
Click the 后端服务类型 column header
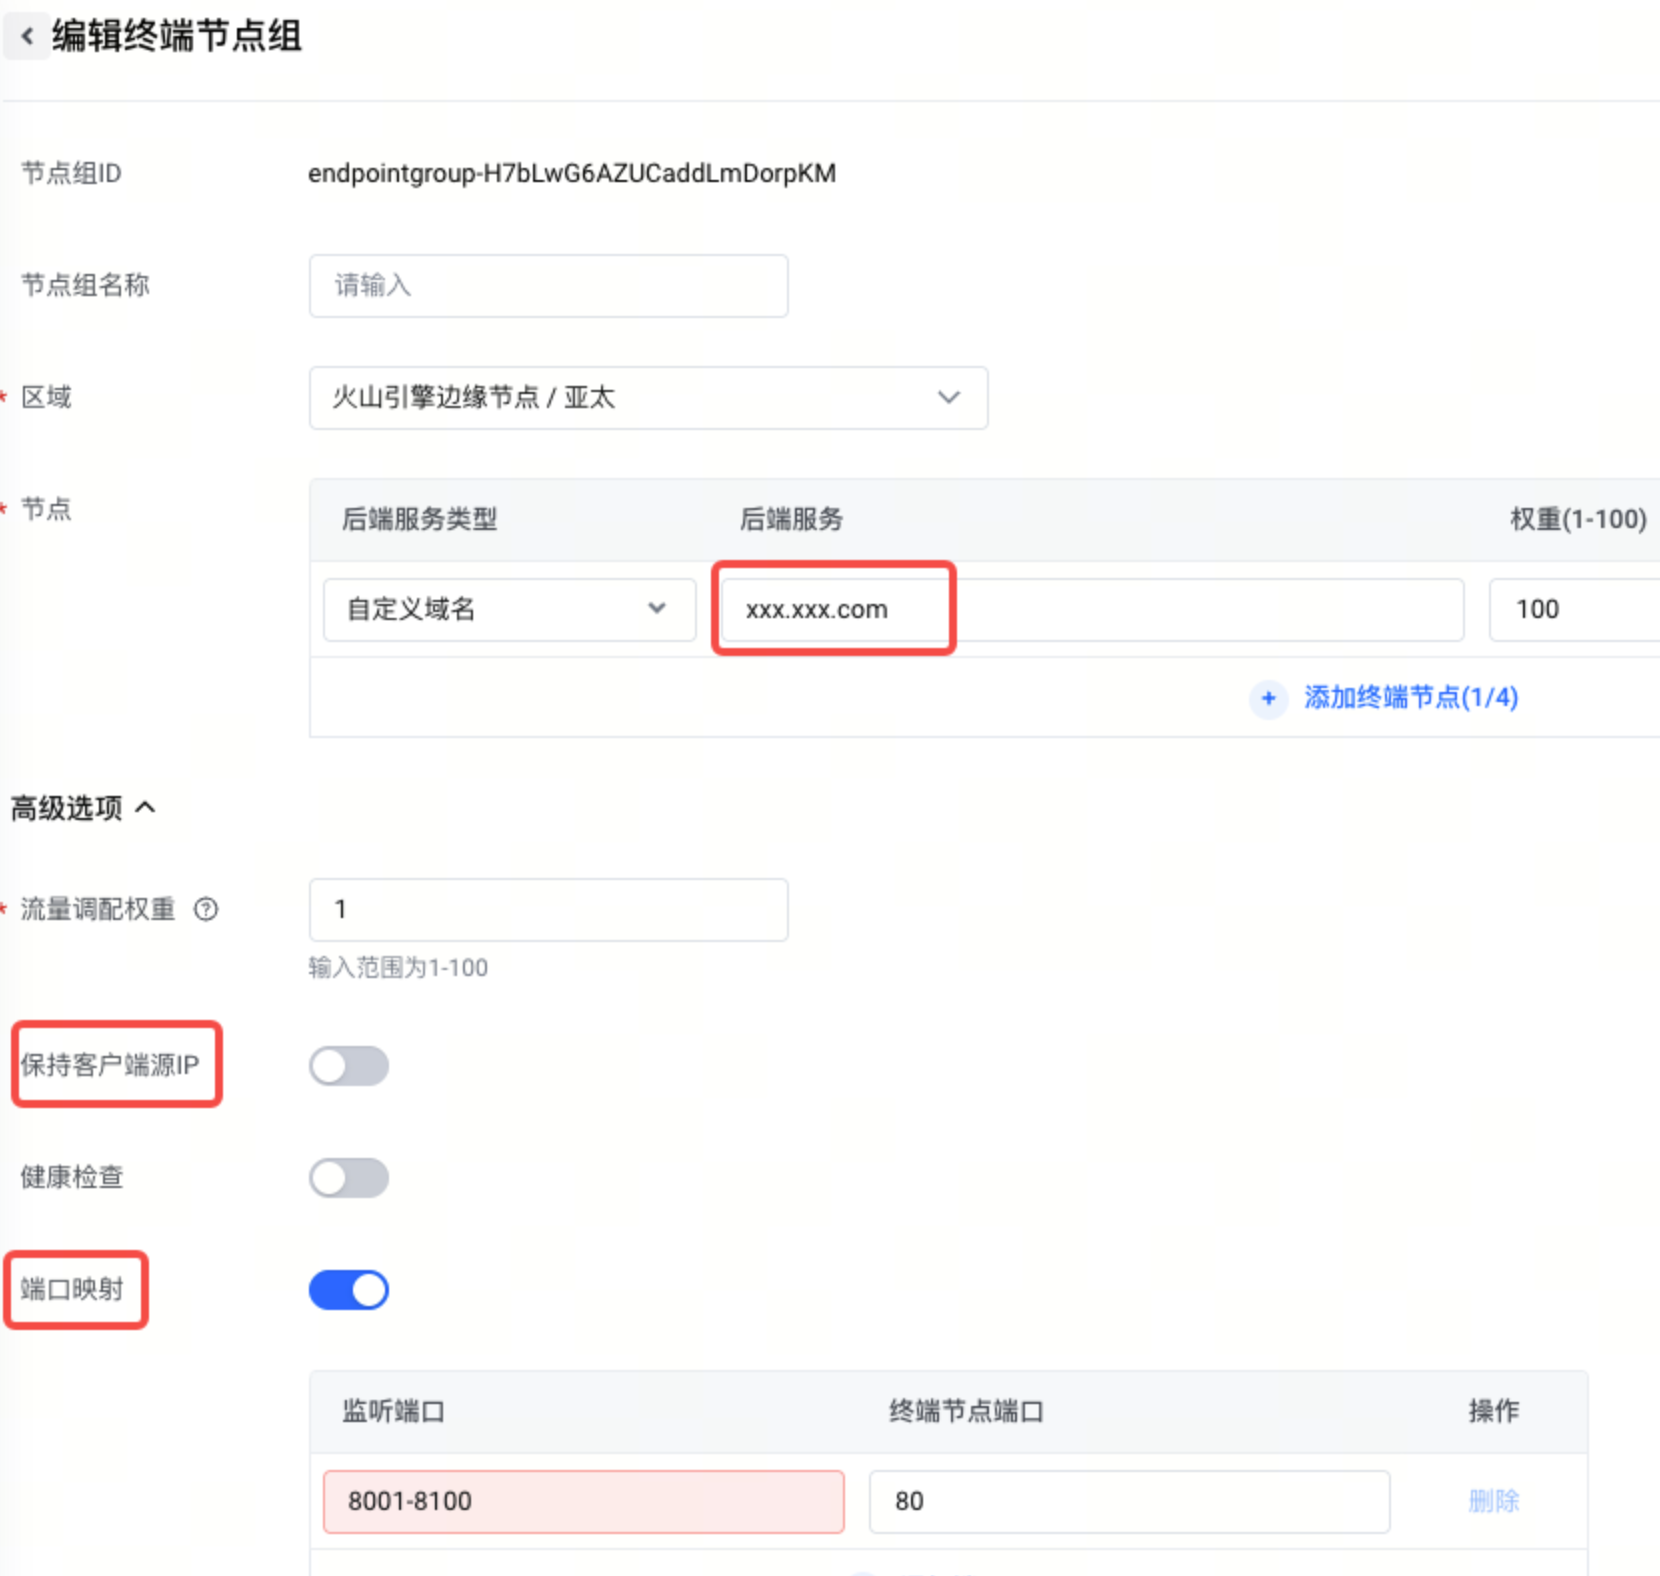[420, 520]
